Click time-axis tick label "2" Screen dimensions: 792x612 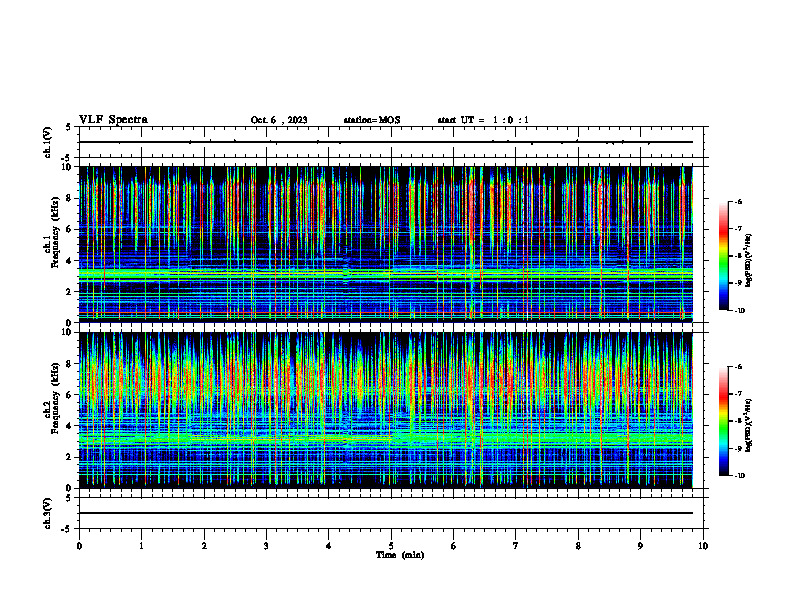(204, 546)
